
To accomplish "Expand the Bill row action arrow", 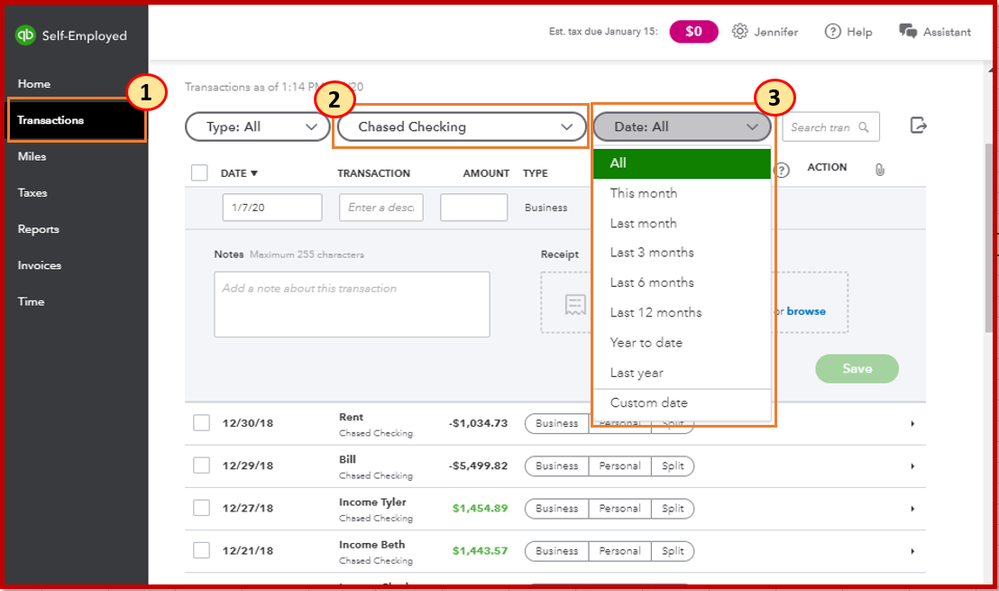I will click(x=912, y=466).
